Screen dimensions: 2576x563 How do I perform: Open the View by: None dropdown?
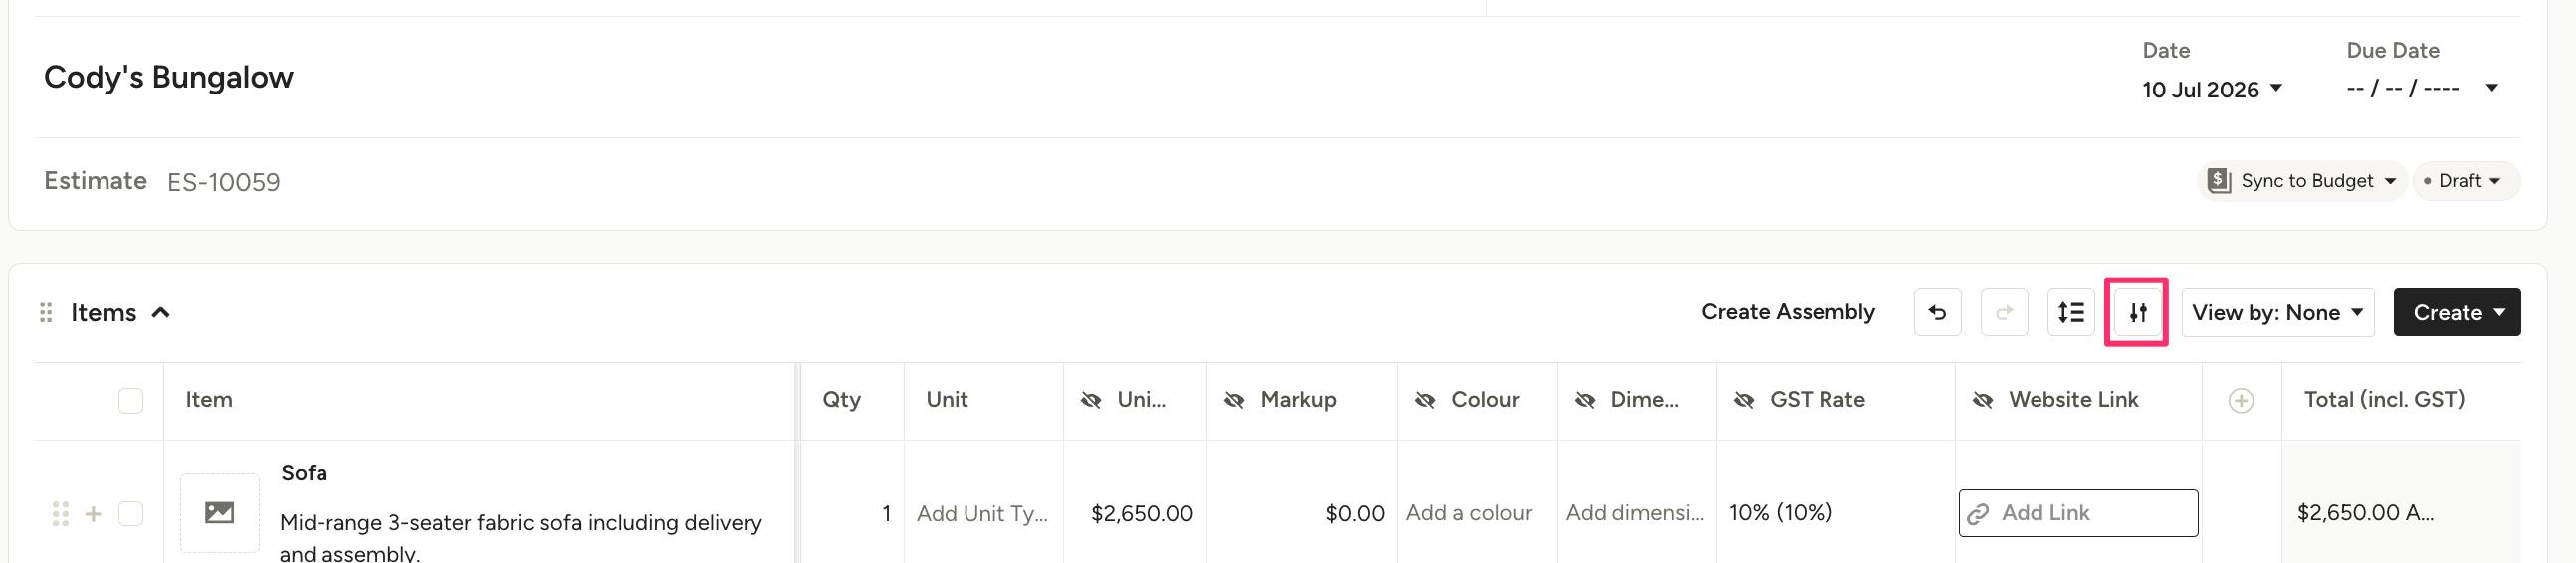click(x=2277, y=313)
